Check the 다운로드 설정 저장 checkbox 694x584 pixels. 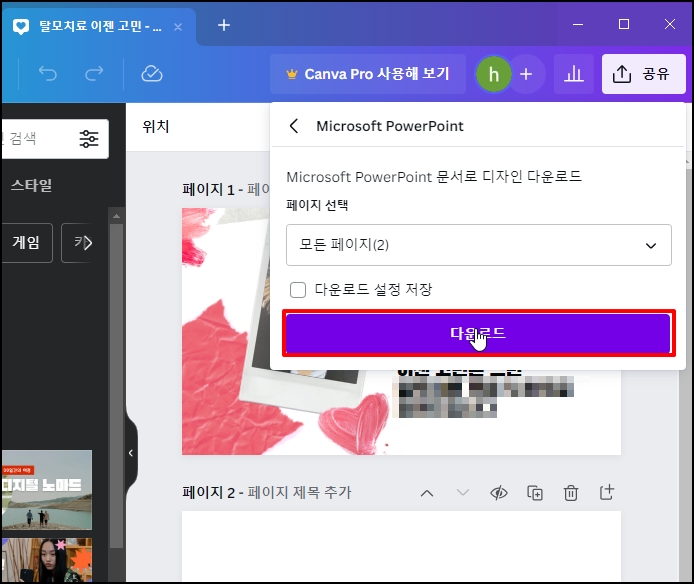click(x=298, y=290)
